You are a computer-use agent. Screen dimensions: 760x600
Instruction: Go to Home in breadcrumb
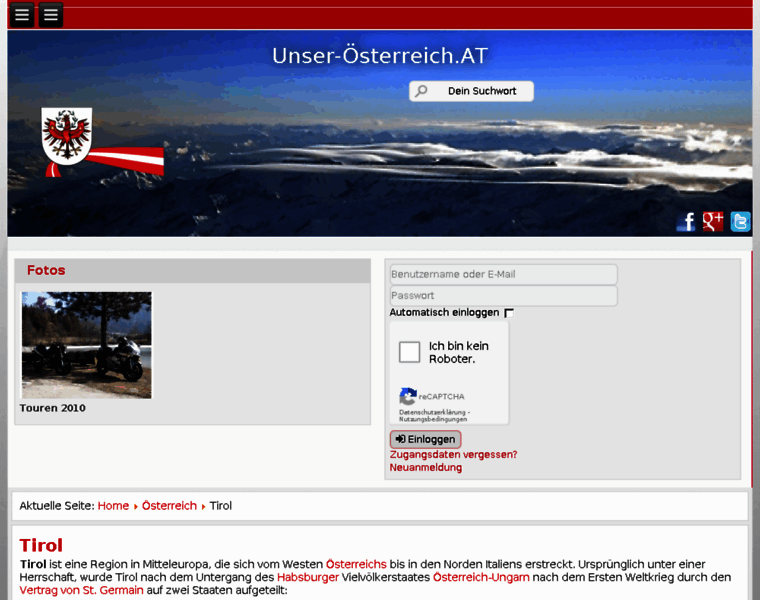(x=113, y=506)
